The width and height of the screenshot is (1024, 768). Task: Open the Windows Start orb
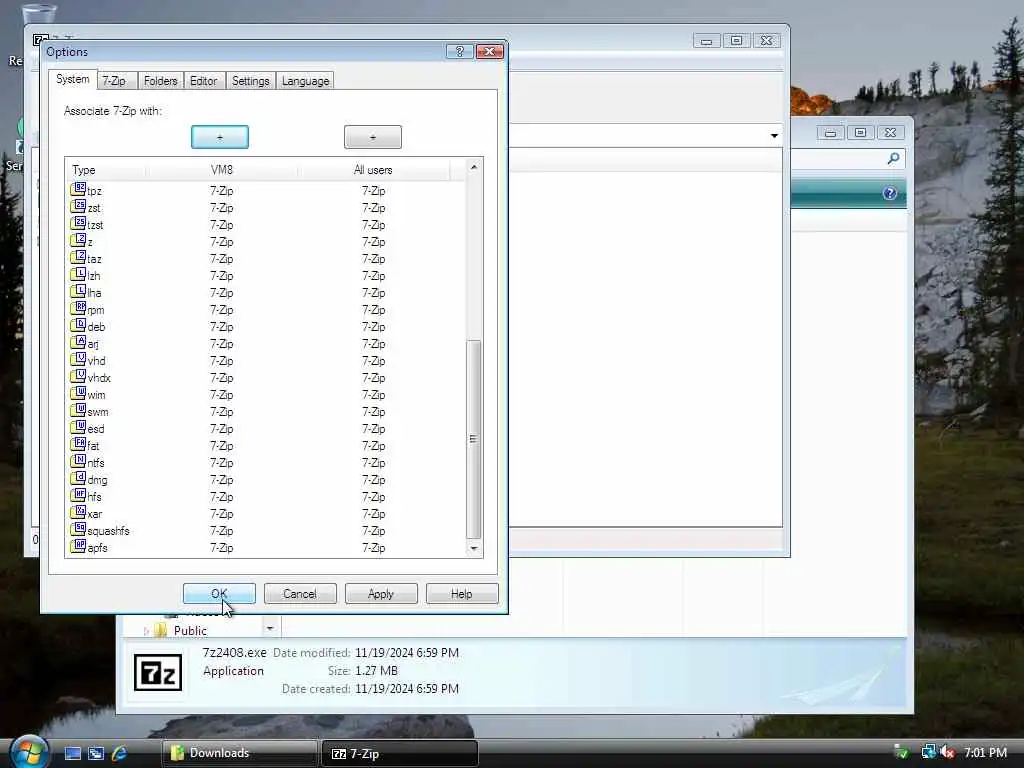[29, 752]
